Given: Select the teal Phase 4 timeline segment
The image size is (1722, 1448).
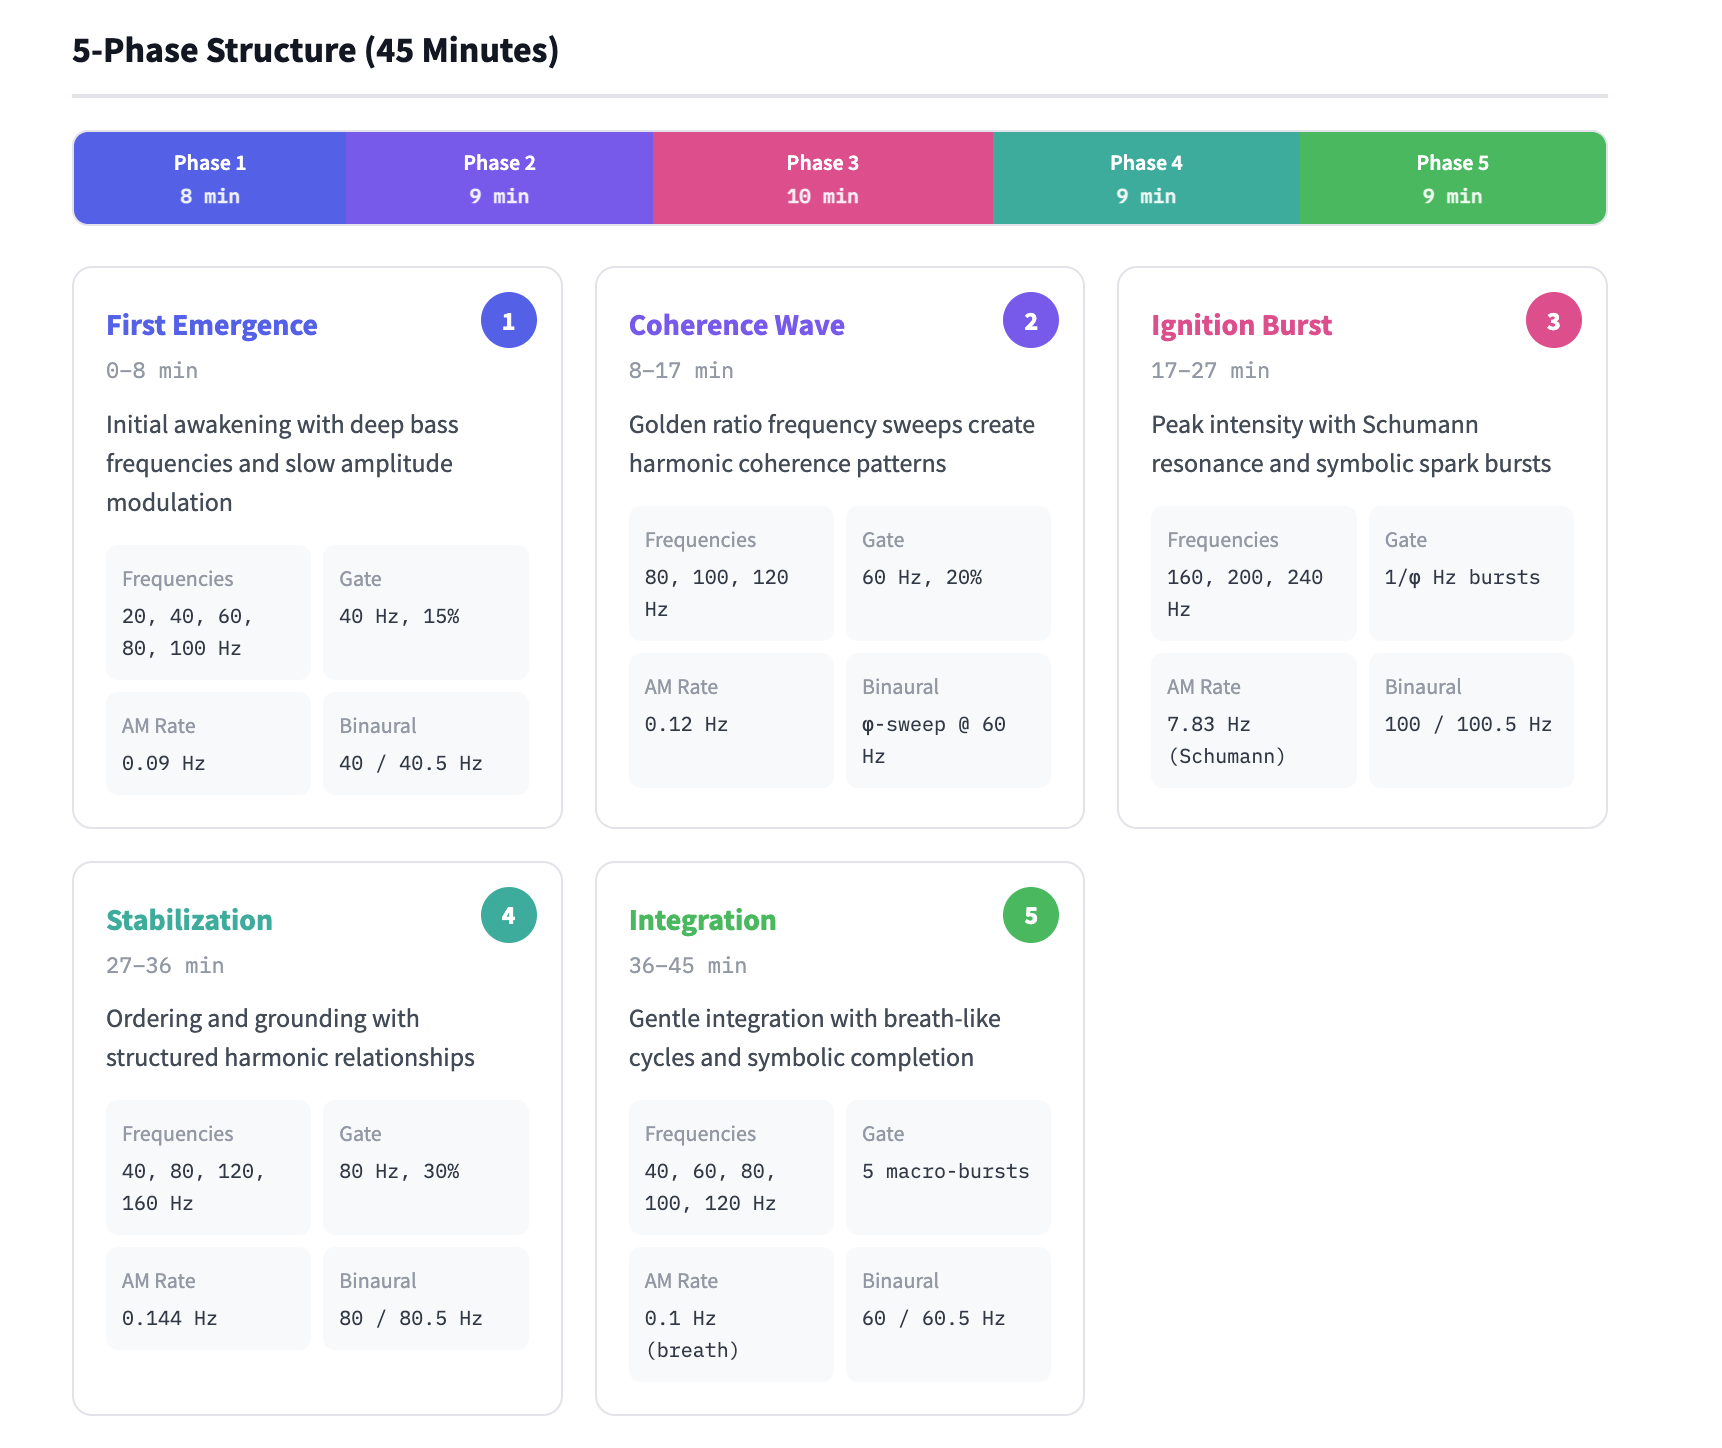Looking at the screenshot, I should (1146, 179).
